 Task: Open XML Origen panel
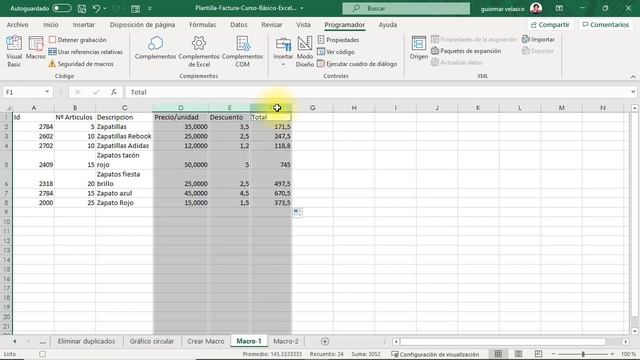(419, 48)
